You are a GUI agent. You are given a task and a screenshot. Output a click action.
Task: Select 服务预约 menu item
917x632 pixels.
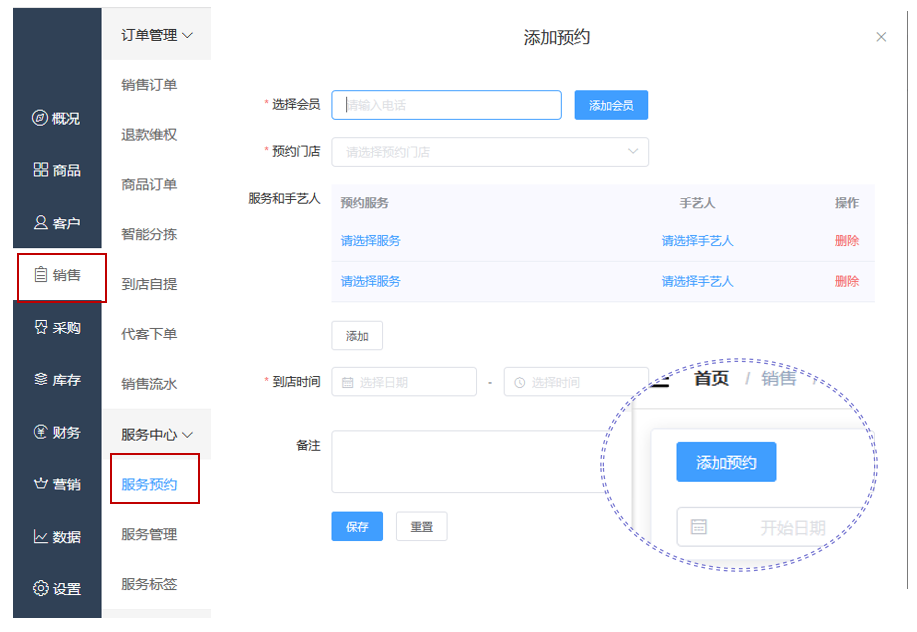point(149,484)
